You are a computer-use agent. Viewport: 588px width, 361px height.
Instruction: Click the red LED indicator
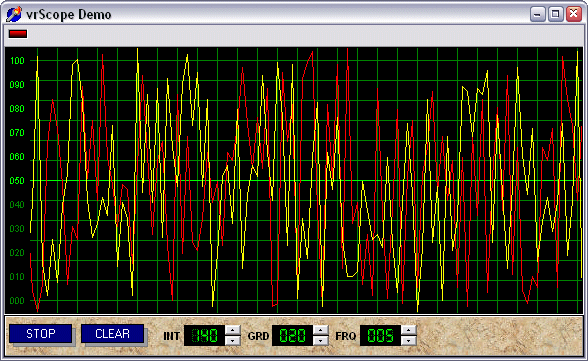[18, 34]
